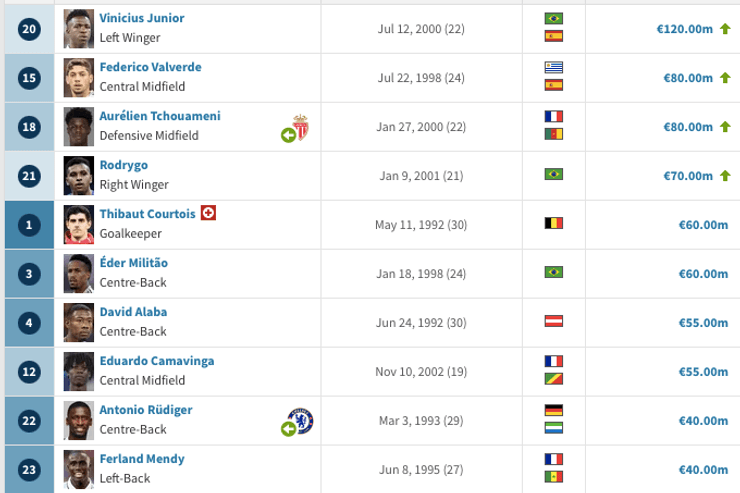Click Brazil flag in Vinicius Junior row
The image size is (740, 493).
click(x=553, y=18)
